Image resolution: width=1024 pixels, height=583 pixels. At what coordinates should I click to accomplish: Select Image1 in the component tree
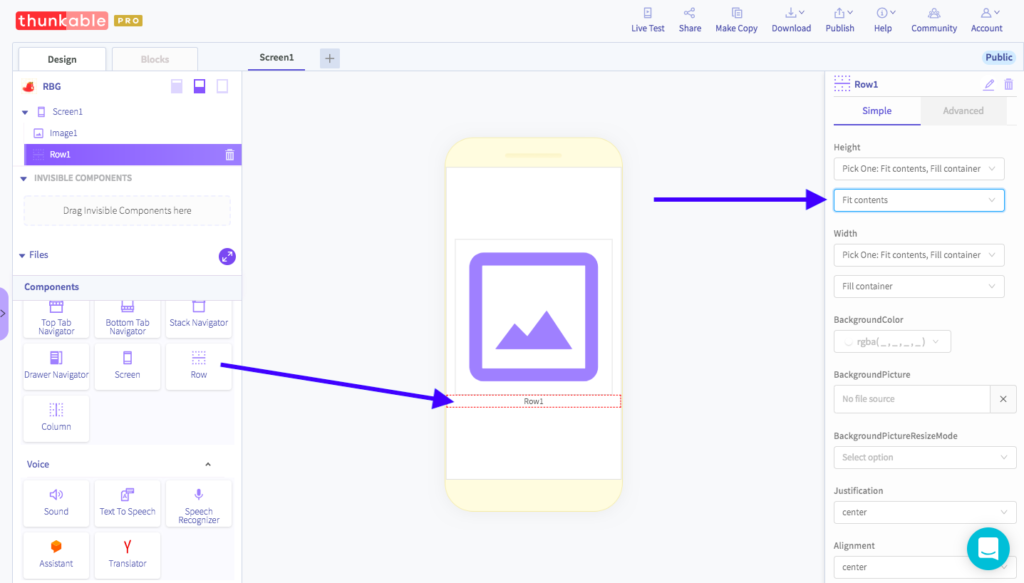click(63, 133)
